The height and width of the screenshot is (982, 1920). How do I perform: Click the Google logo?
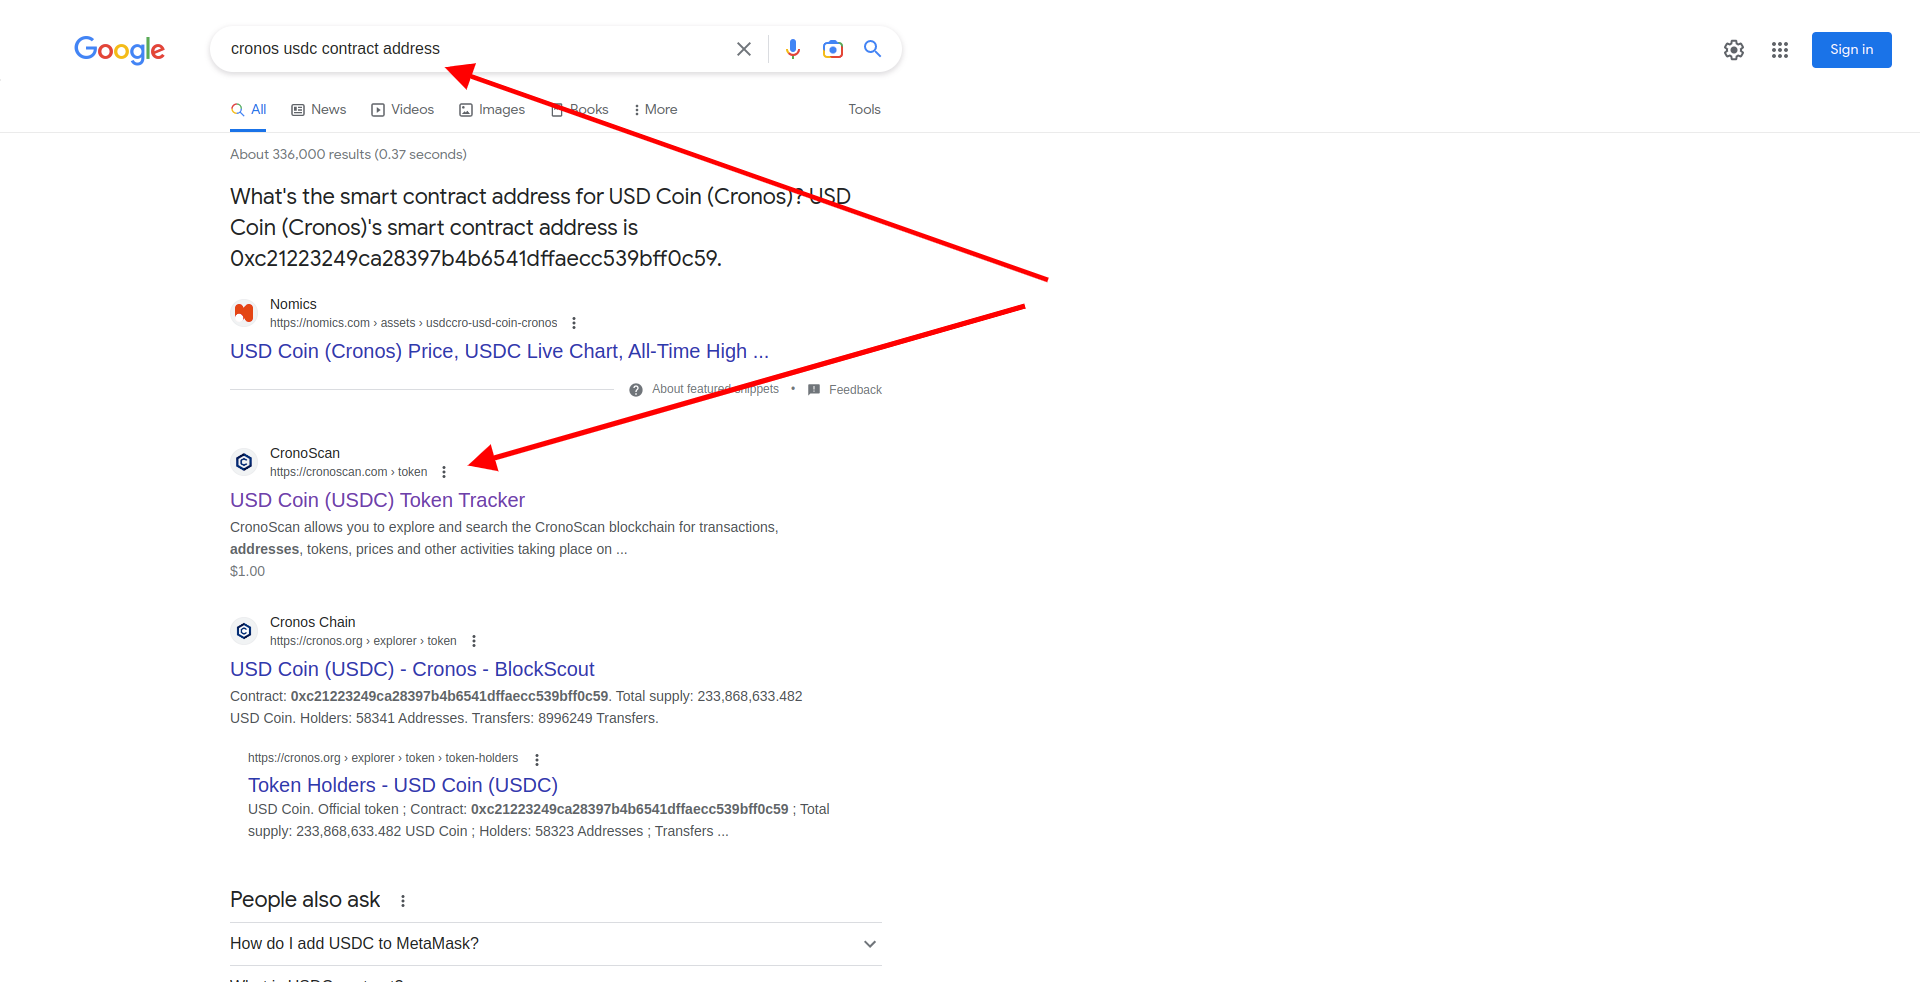119,49
